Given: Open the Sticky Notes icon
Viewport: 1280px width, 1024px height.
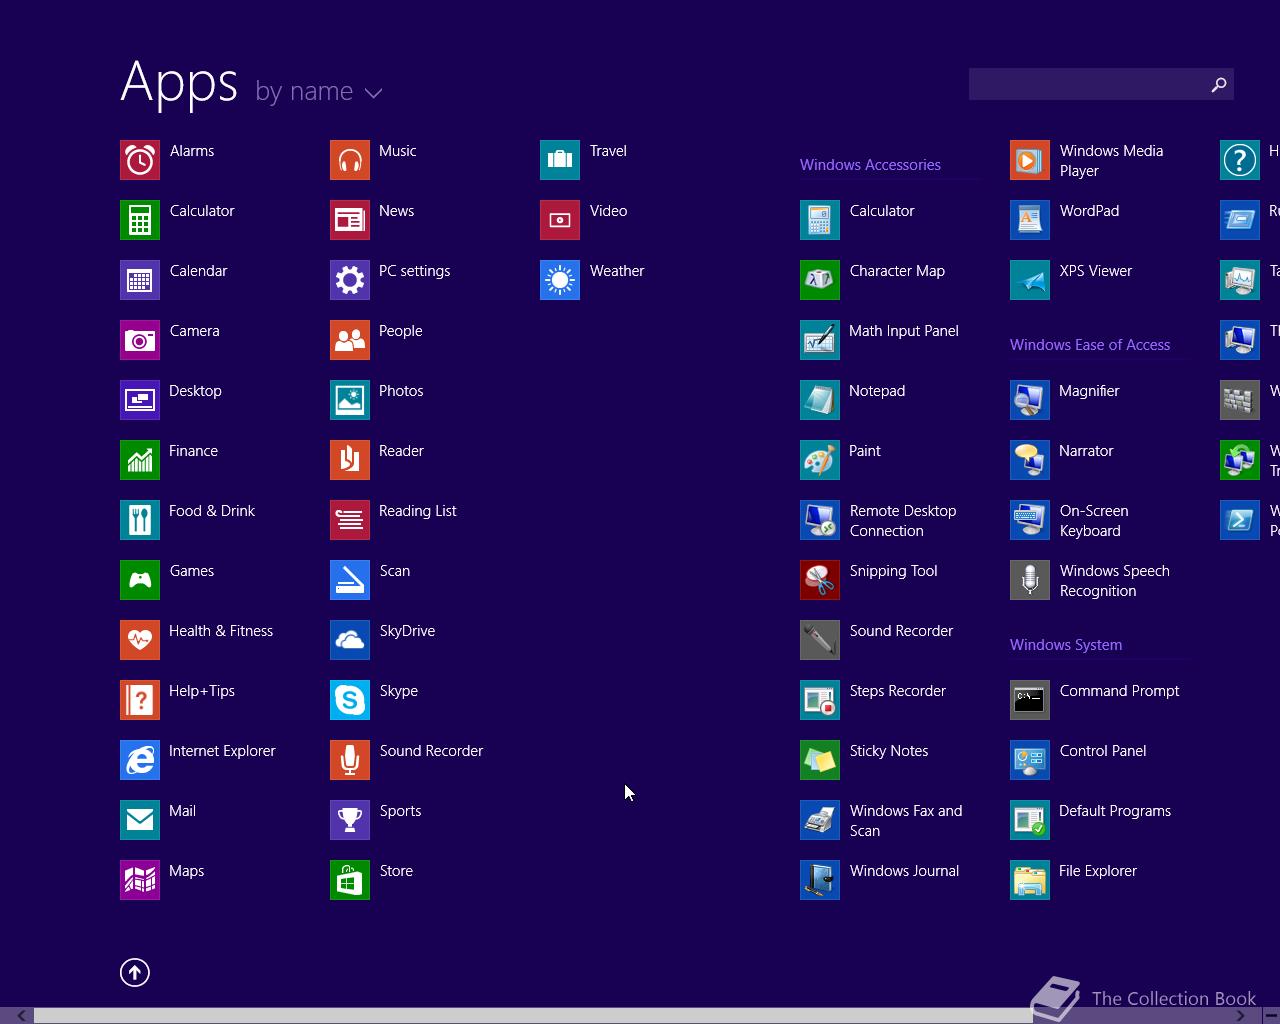Looking at the screenshot, I should pos(820,760).
